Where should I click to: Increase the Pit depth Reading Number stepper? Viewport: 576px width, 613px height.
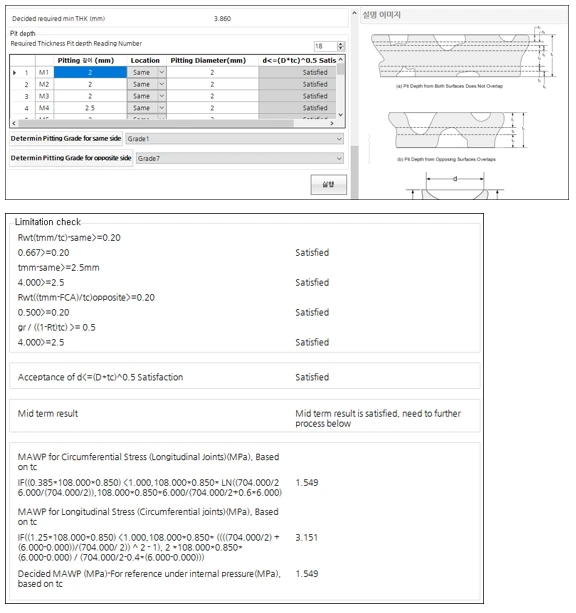(x=341, y=44)
